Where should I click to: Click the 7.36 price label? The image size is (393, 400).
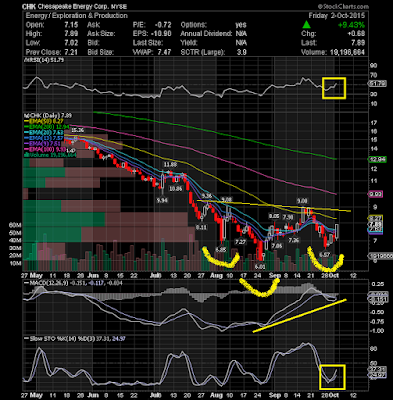(294, 240)
